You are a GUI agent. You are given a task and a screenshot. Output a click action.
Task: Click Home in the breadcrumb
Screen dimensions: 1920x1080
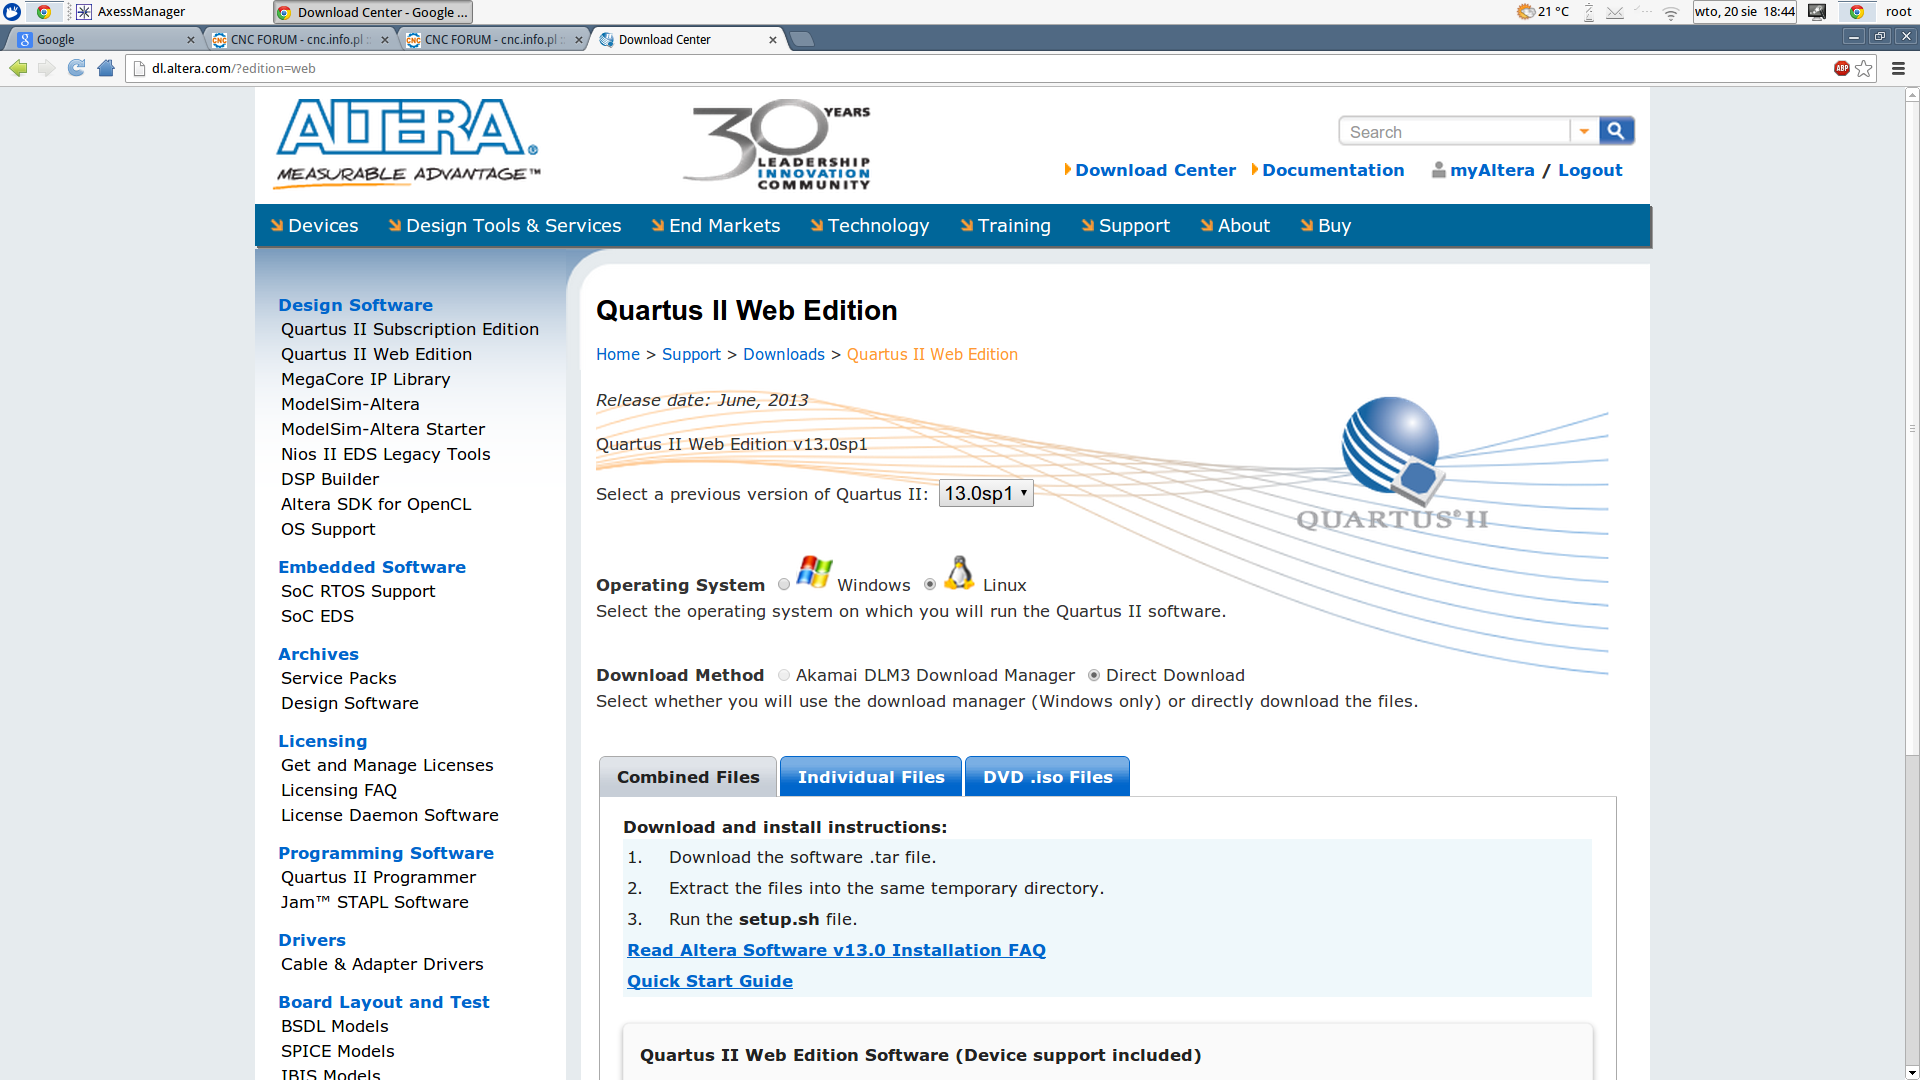point(618,354)
